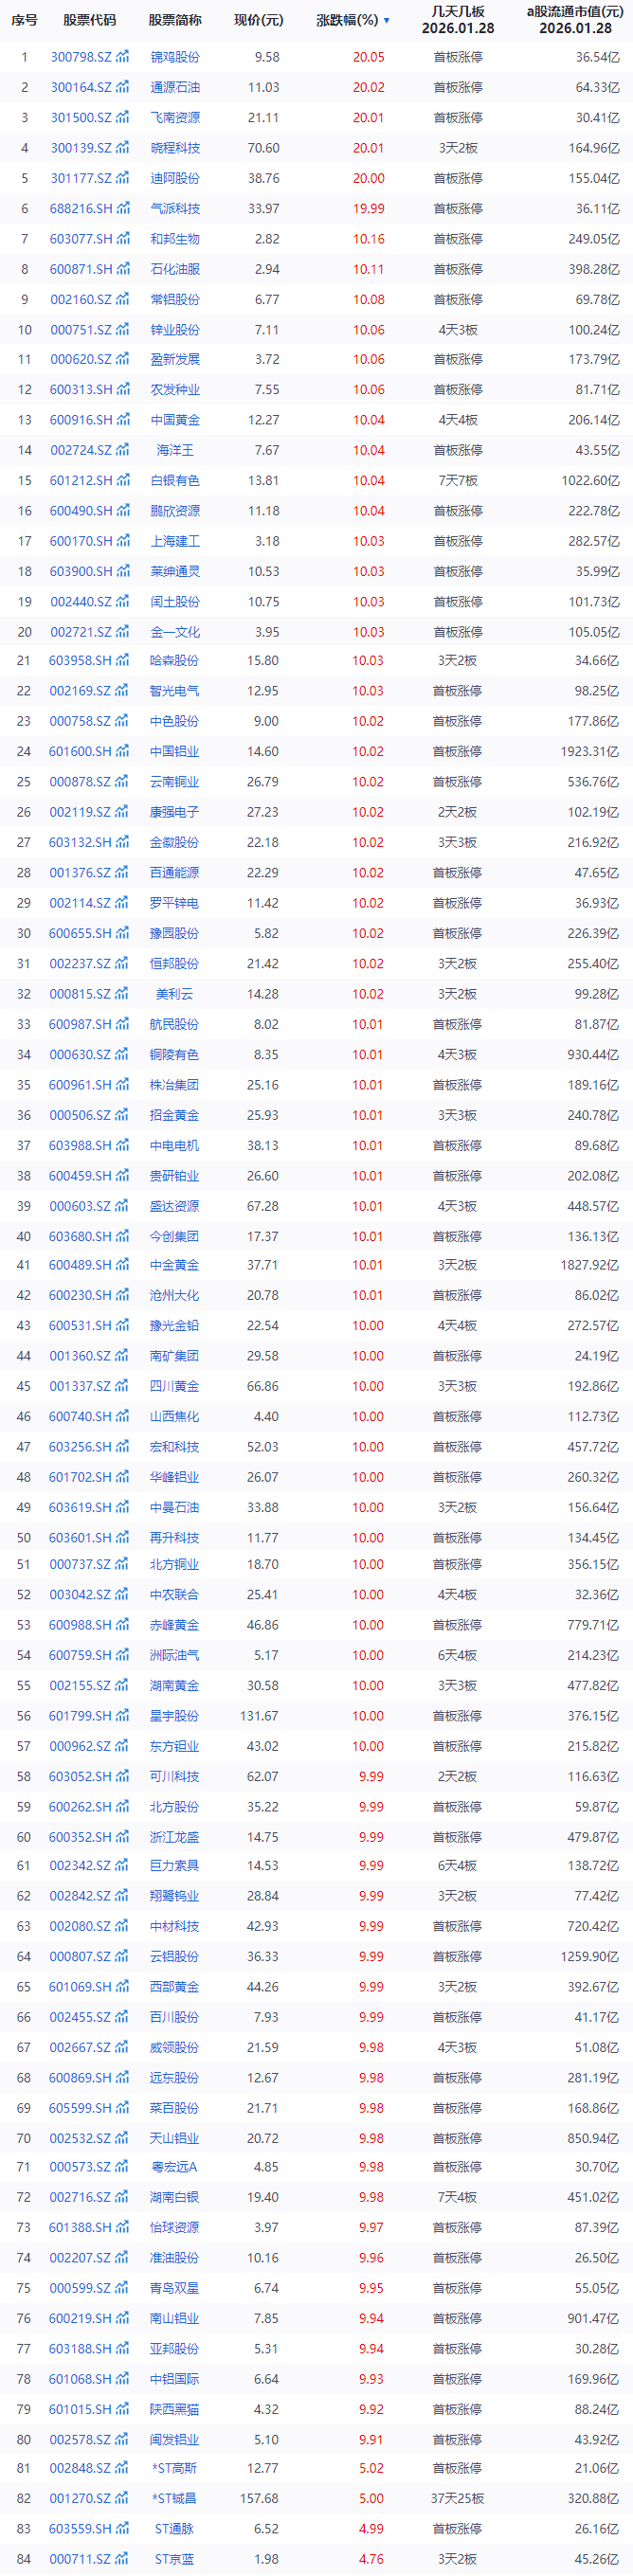Click the chart icon next to 002716.SZ

[x=122, y=2197]
